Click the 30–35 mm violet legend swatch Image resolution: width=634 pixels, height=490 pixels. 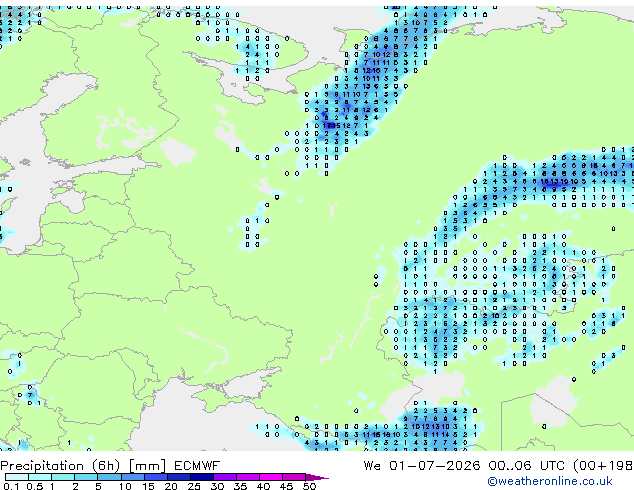pos(225,477)
